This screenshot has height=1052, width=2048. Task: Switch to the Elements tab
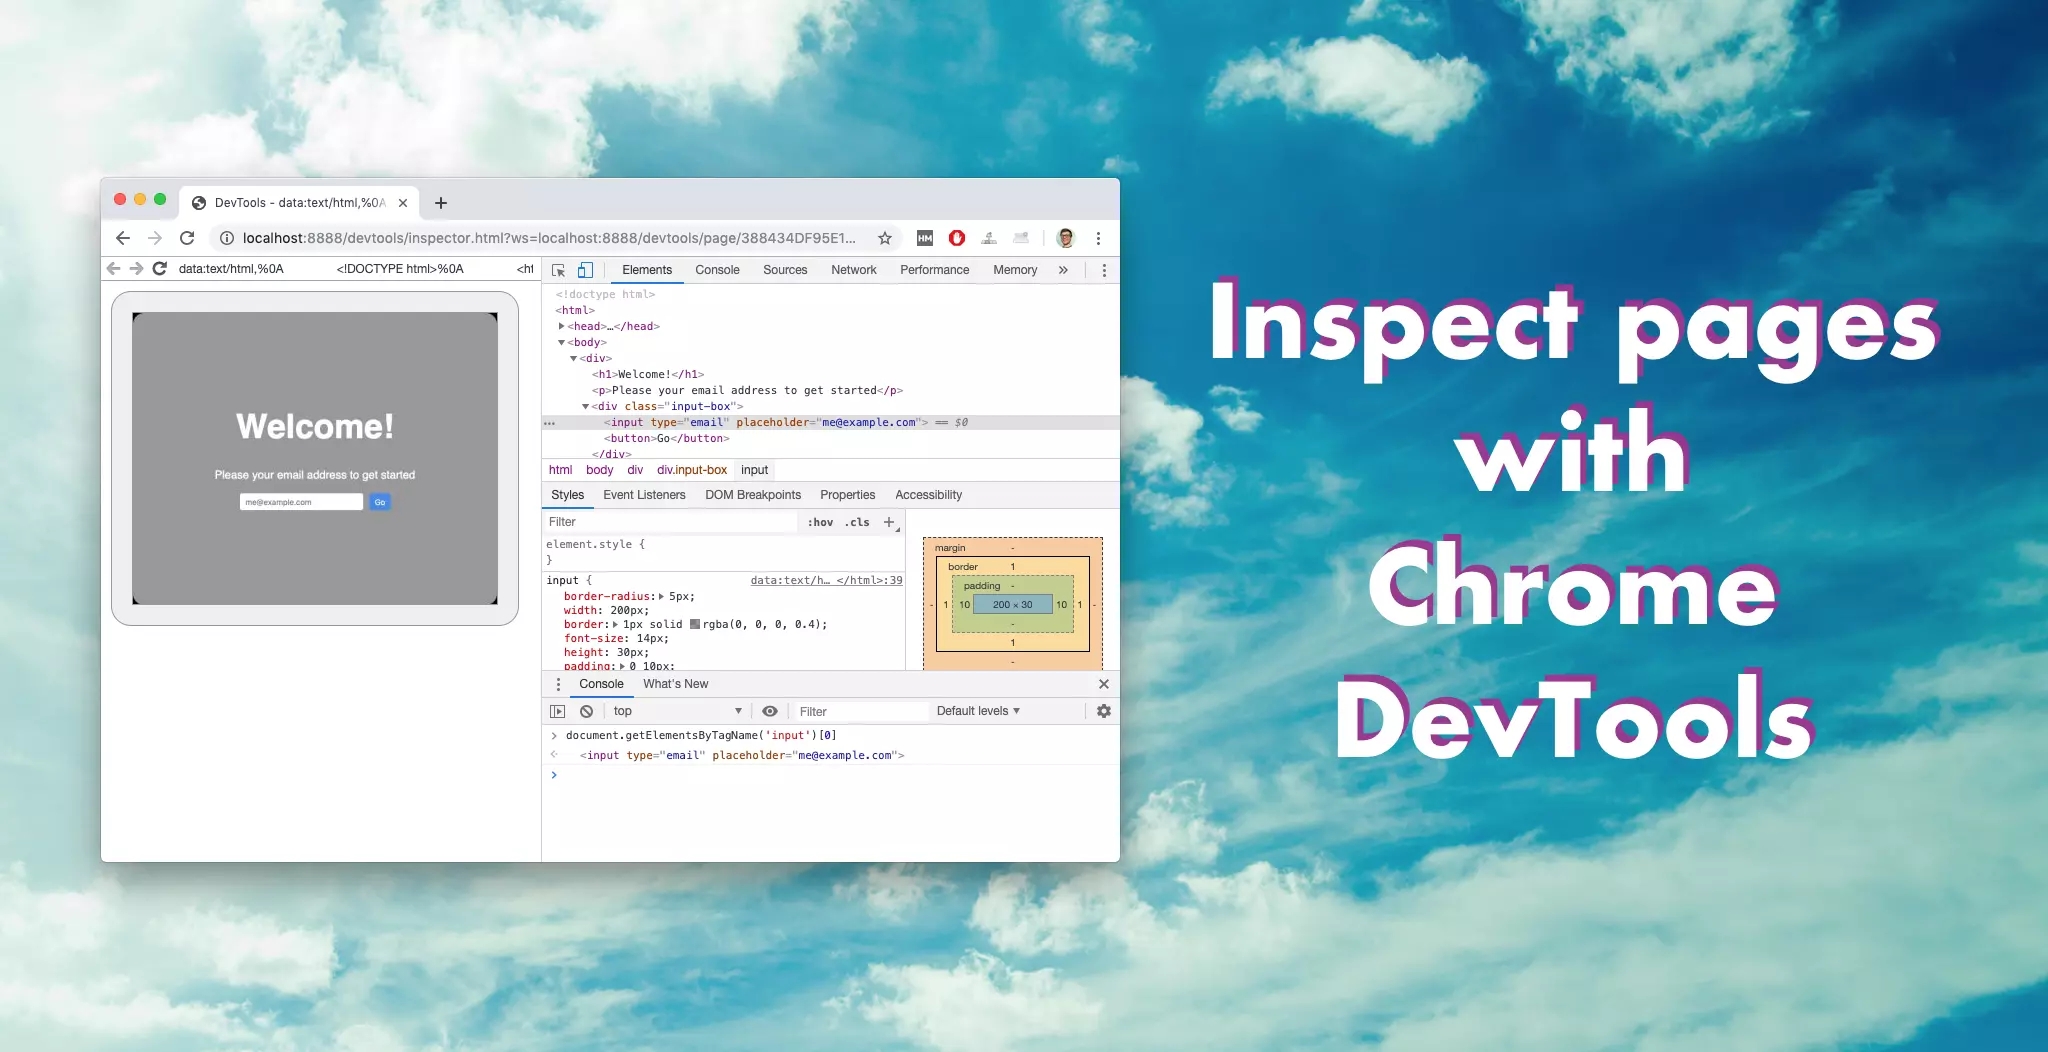tap(647, 270)
